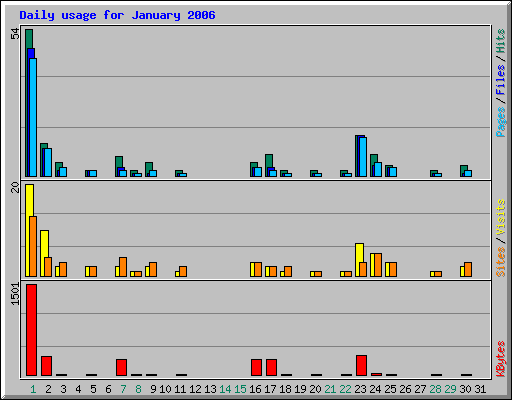The height and width of the screenshot is (400, 512).
Task: Click the 'KBytes' legend label
Action: (x=500, y=359)
